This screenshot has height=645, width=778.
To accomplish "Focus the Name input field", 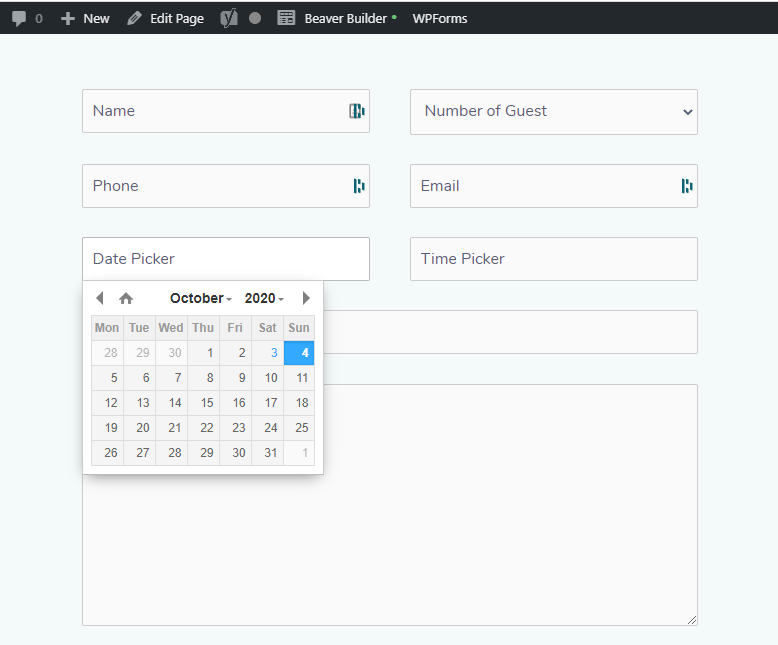I will [226, 111].
